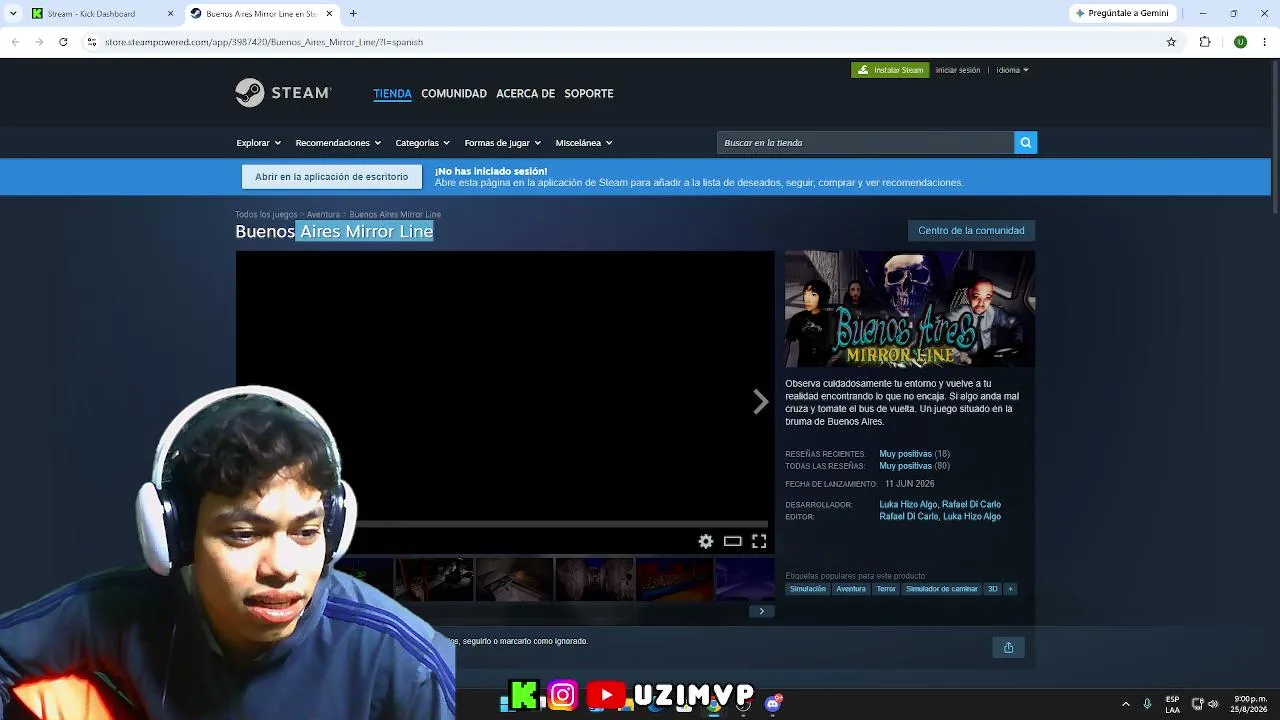Click the Pregúntale a Gemini button
Screen dimensions: 1280x720
(x=1122, y=13)
